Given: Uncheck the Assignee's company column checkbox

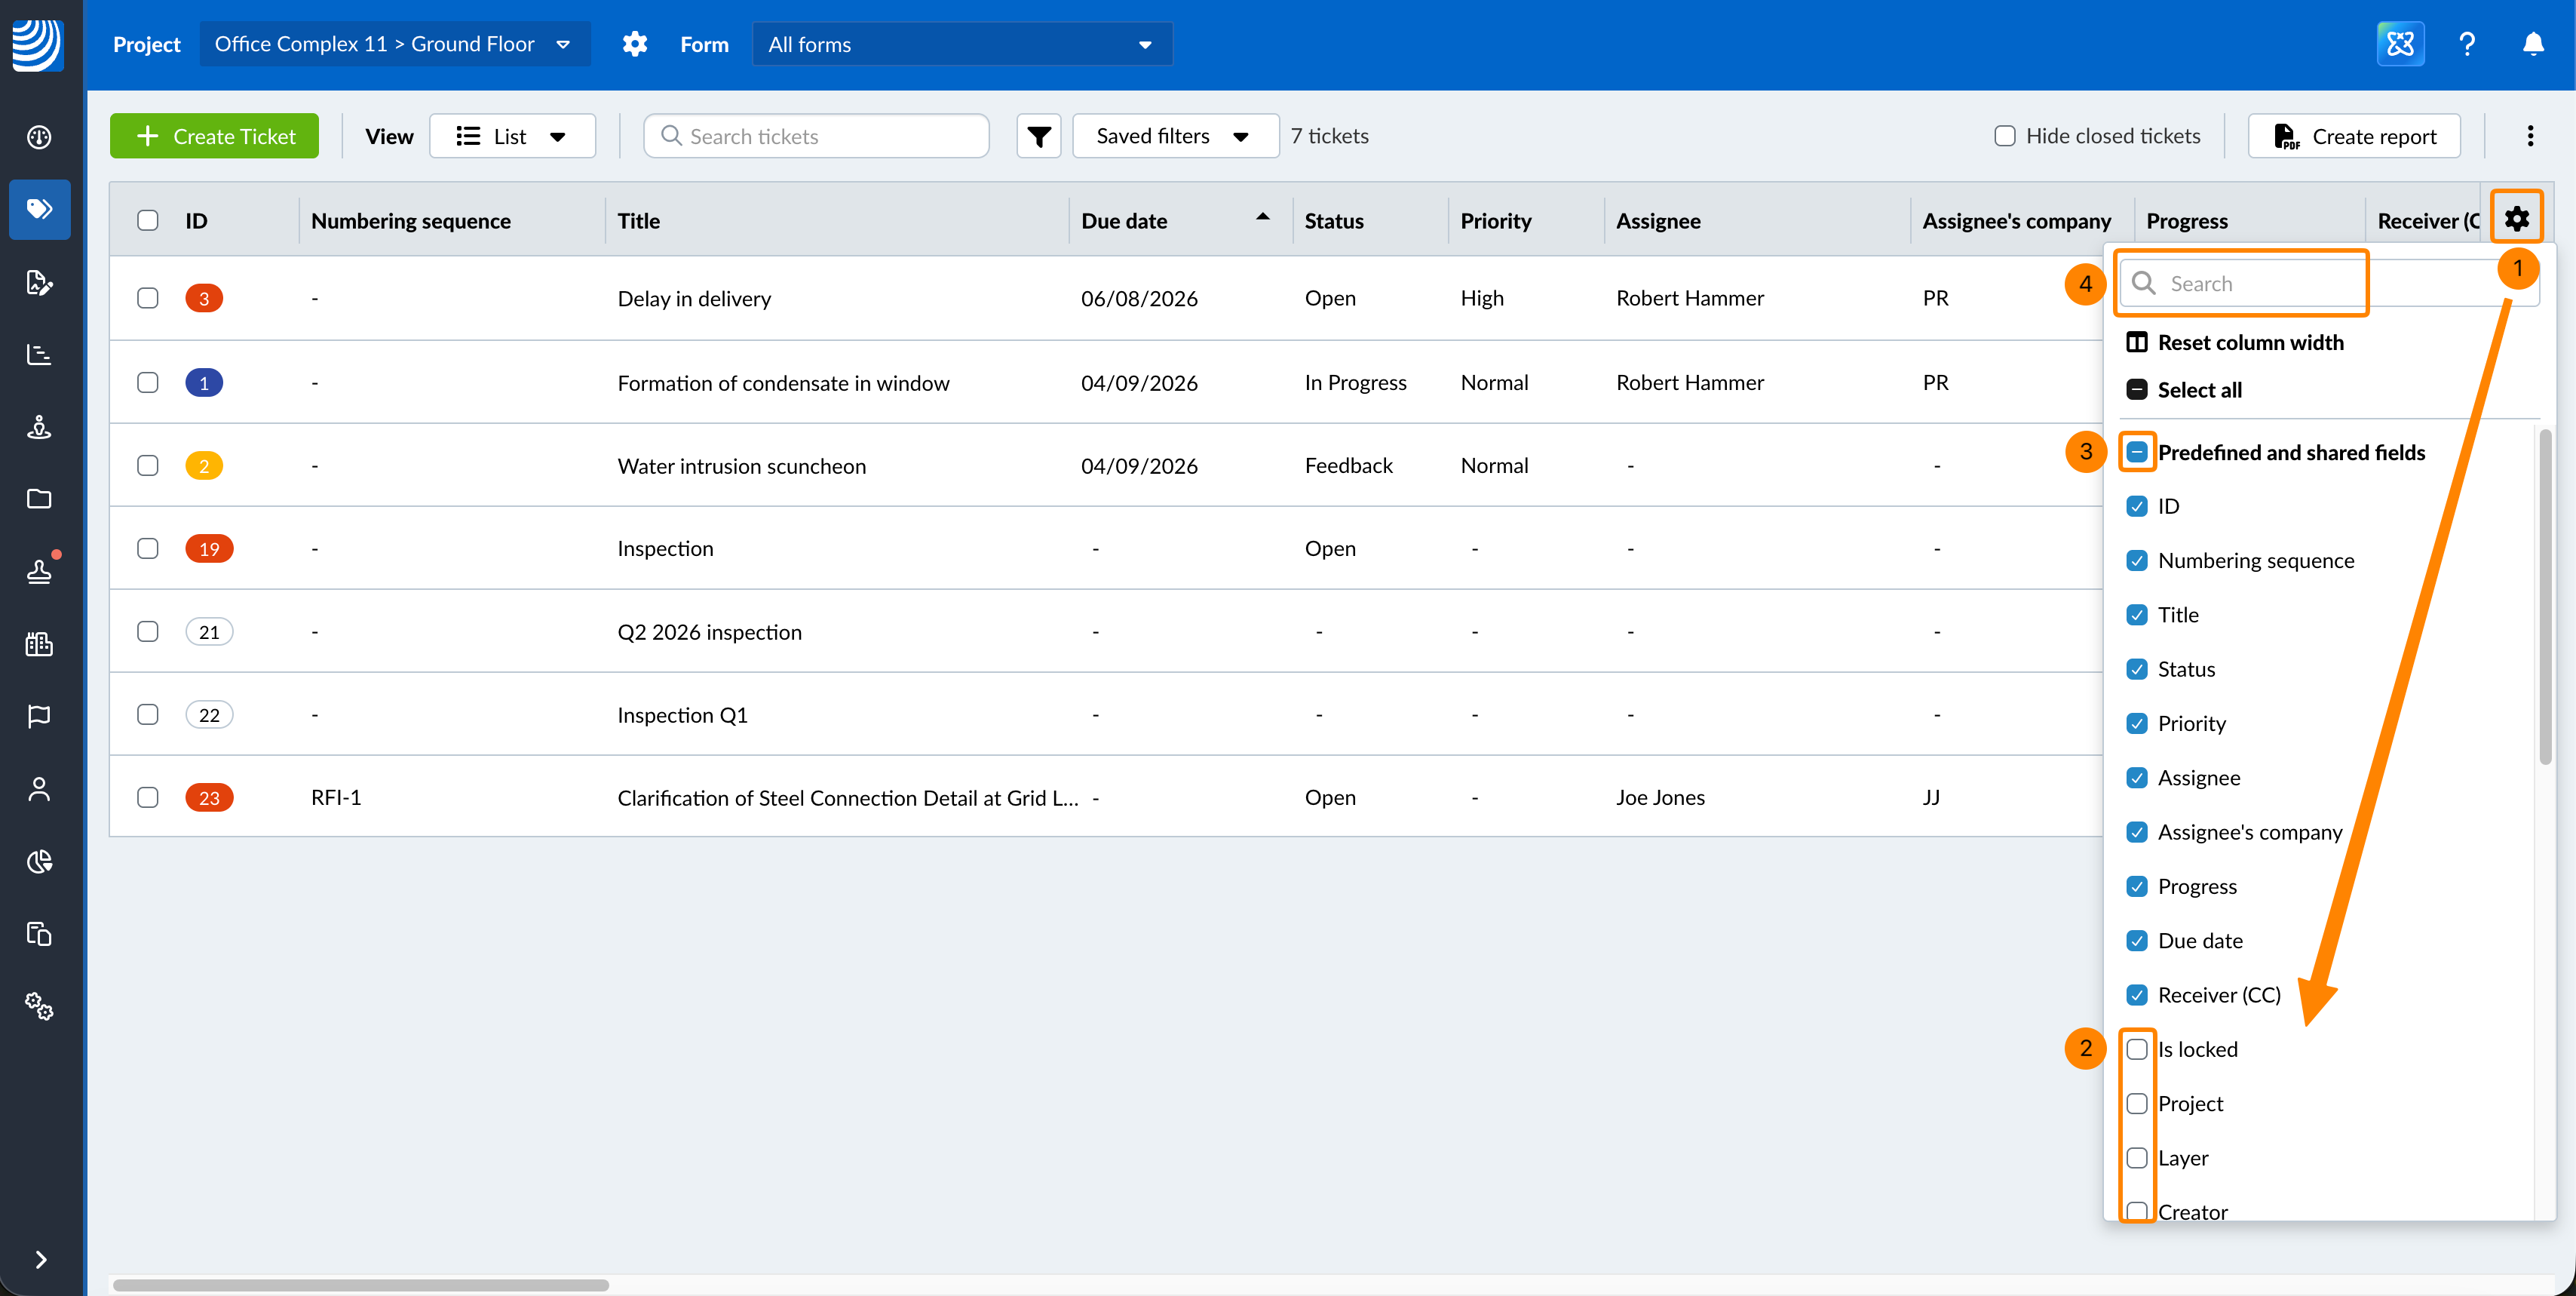Looking at the screenshot, I should [x=2137, y=832].
